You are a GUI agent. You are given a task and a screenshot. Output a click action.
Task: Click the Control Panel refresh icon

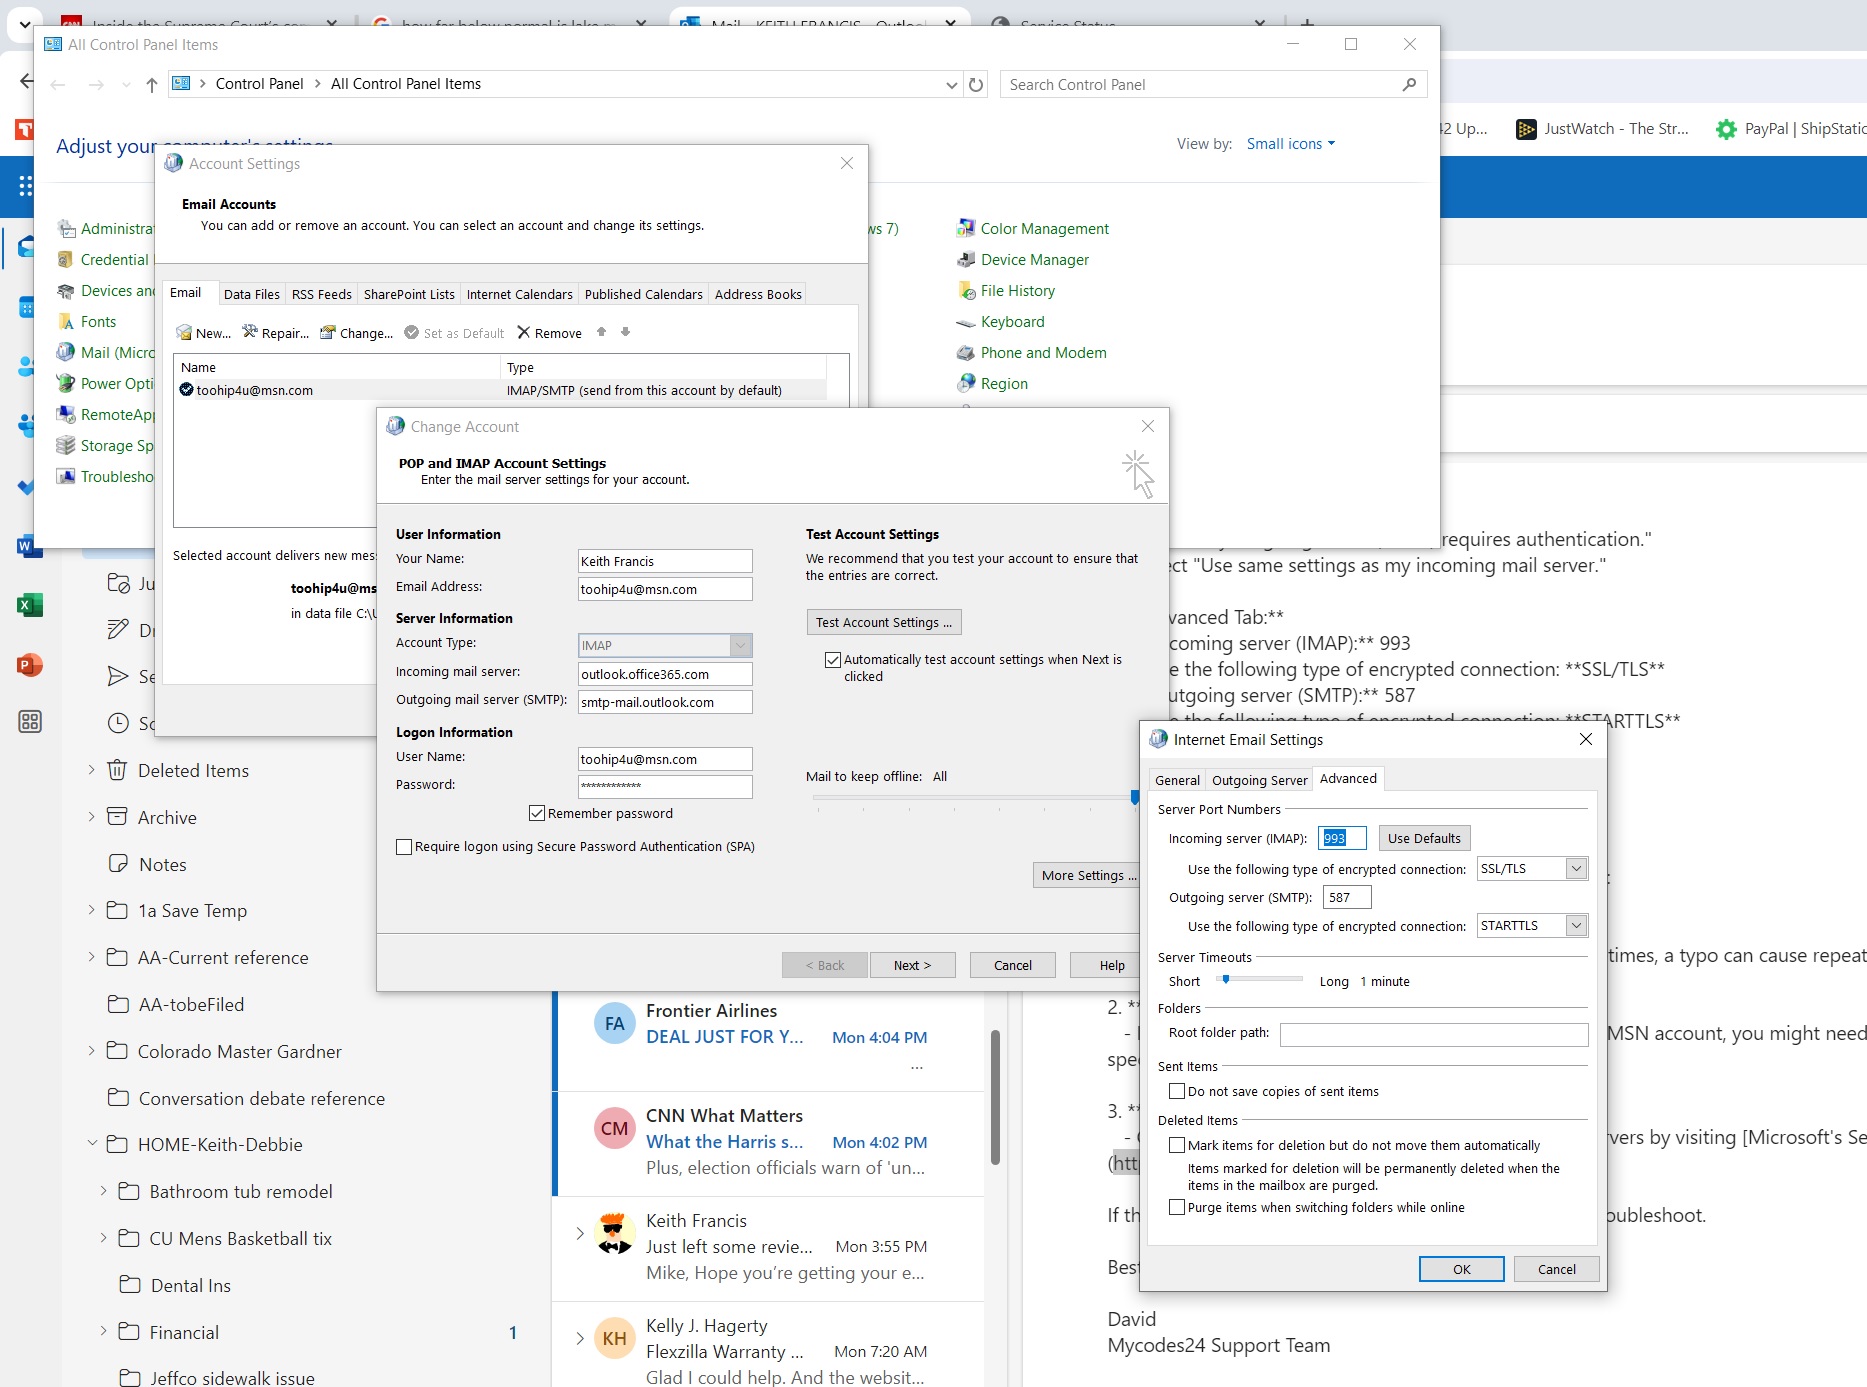click(976, 85)
